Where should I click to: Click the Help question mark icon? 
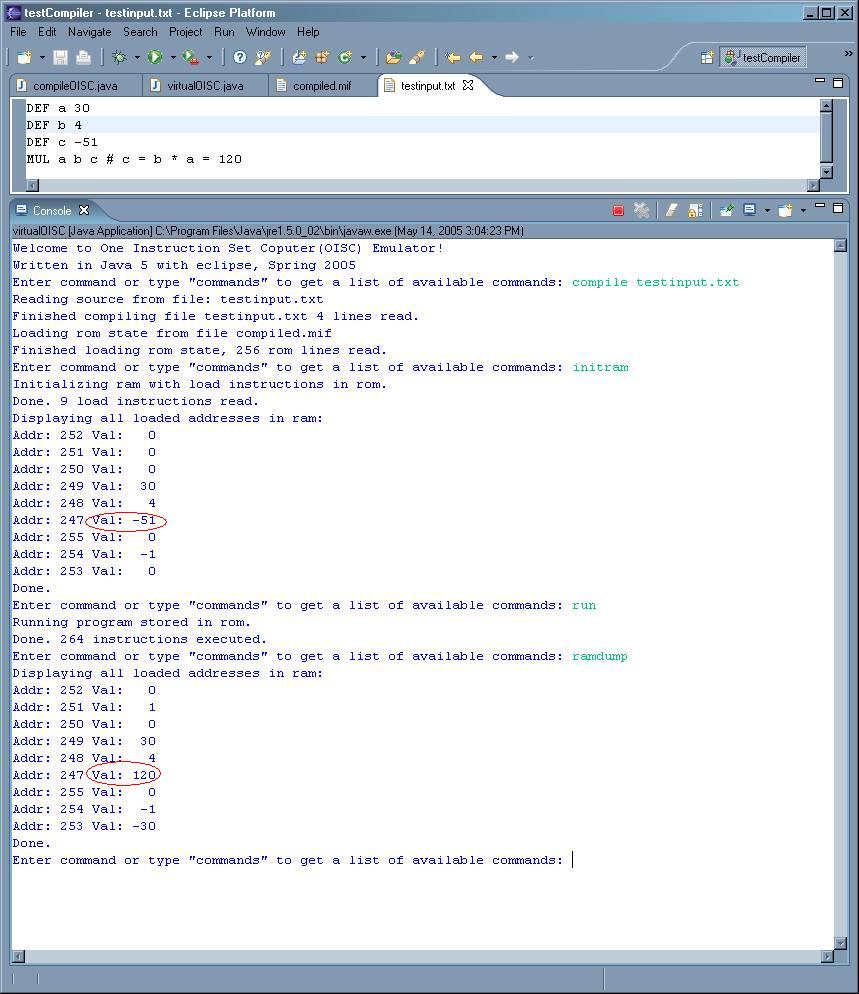click(x=240, y=58)
